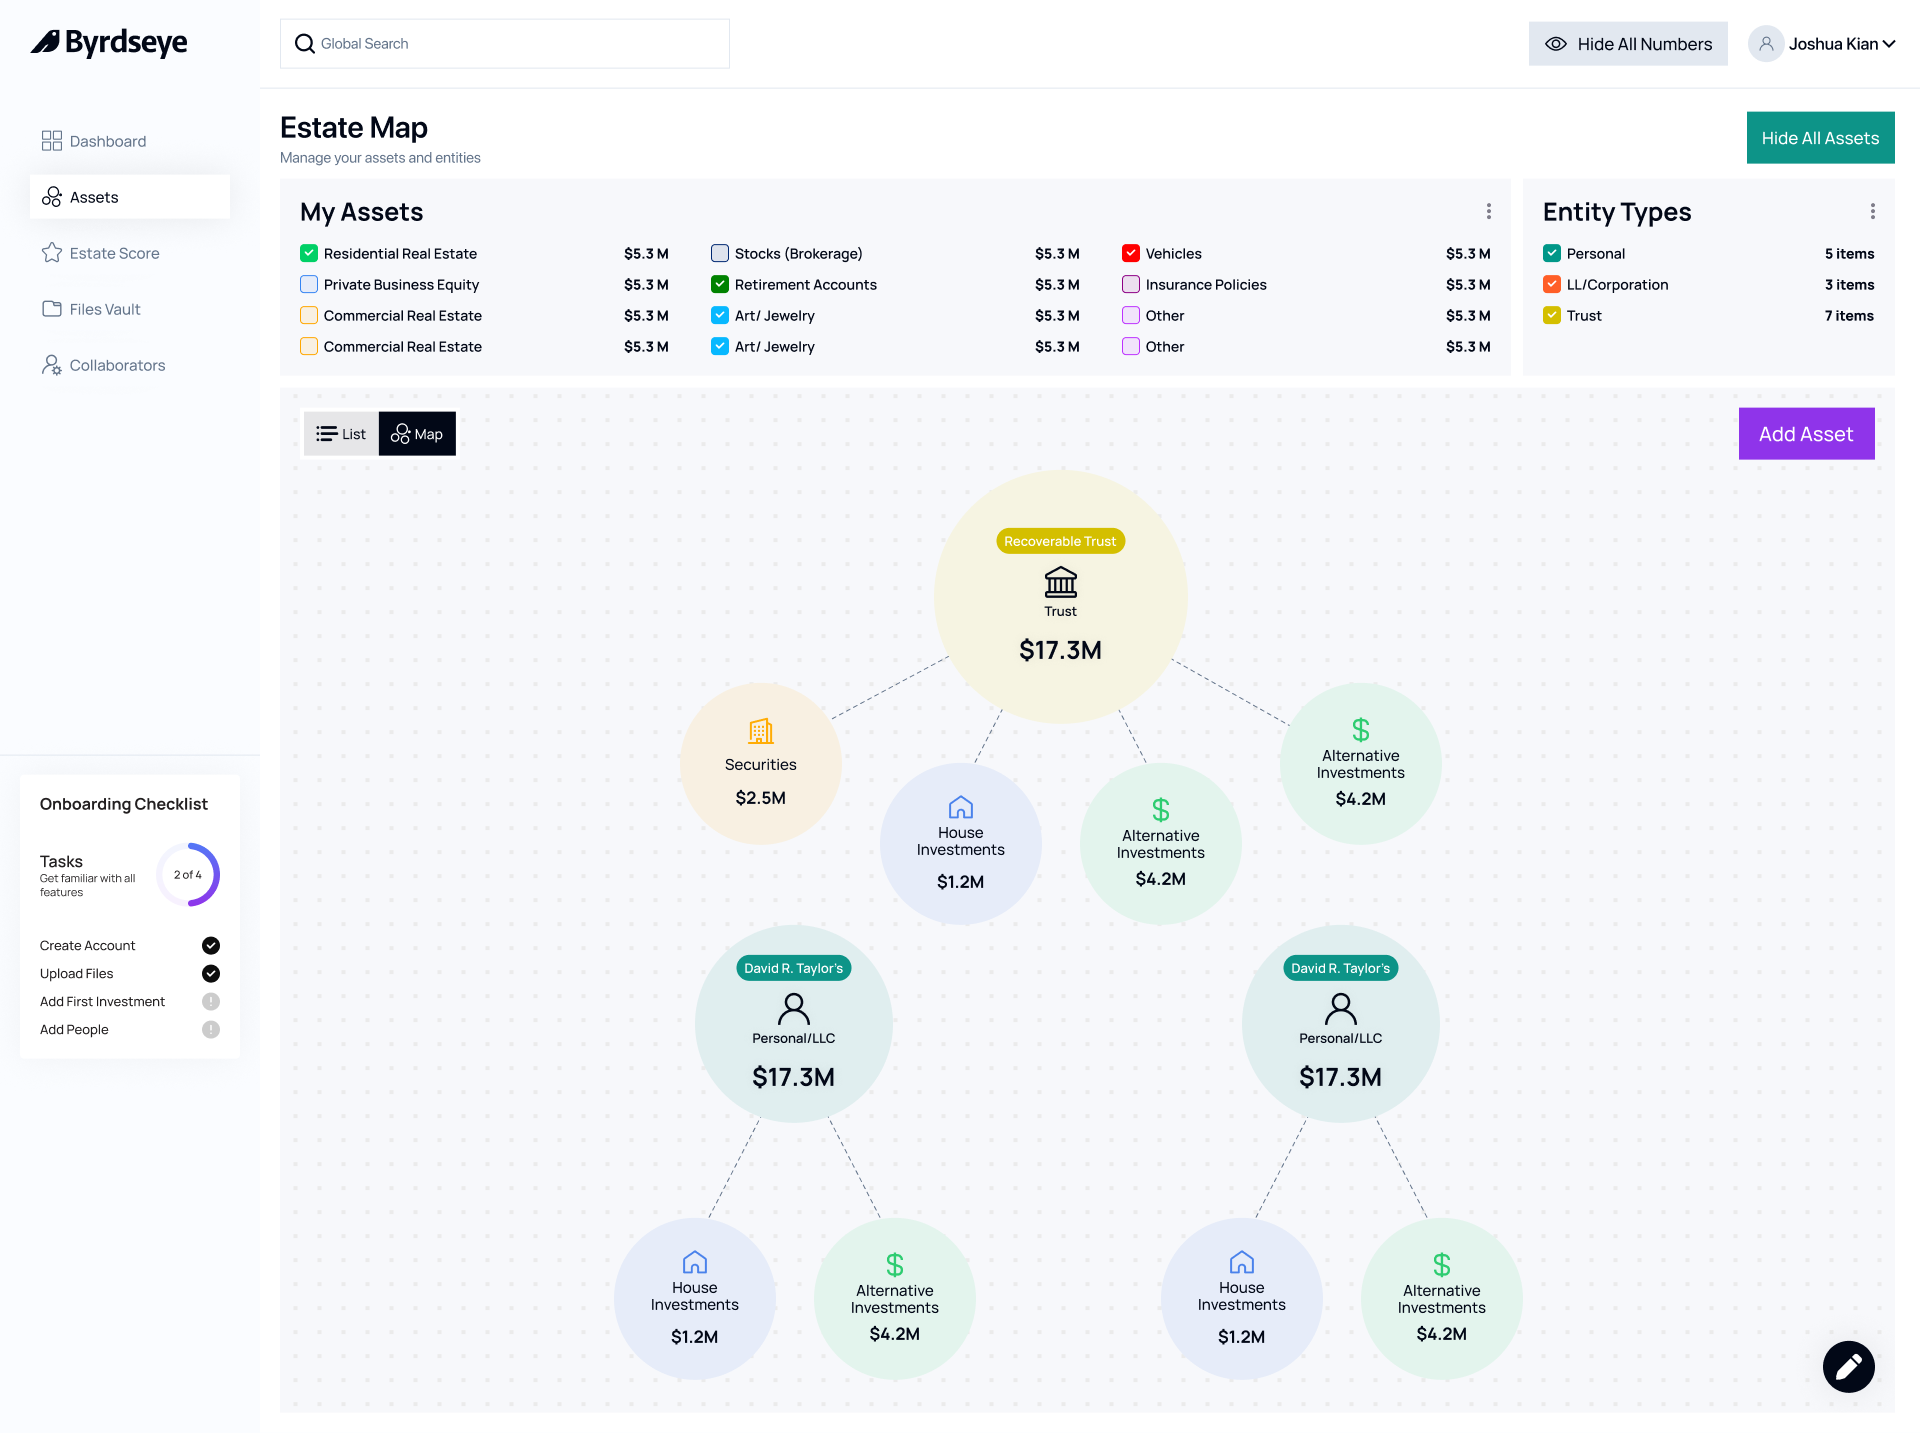Click the Assets icon in sidebar

(52, 197)
